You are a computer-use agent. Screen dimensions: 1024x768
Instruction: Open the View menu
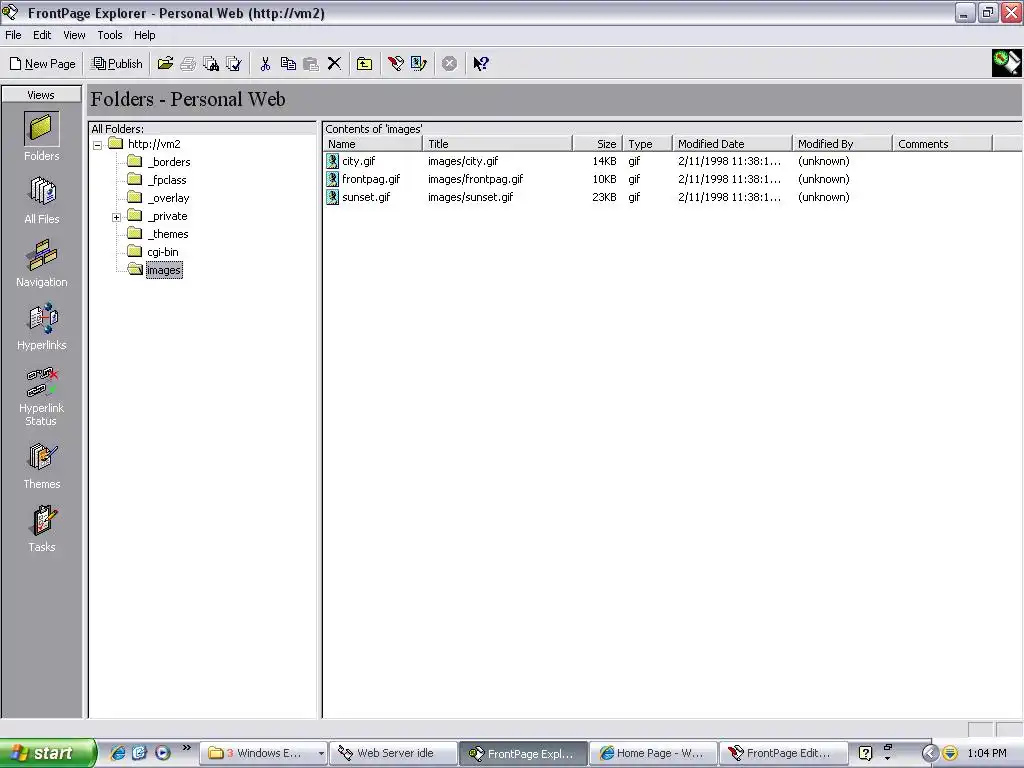74,35
